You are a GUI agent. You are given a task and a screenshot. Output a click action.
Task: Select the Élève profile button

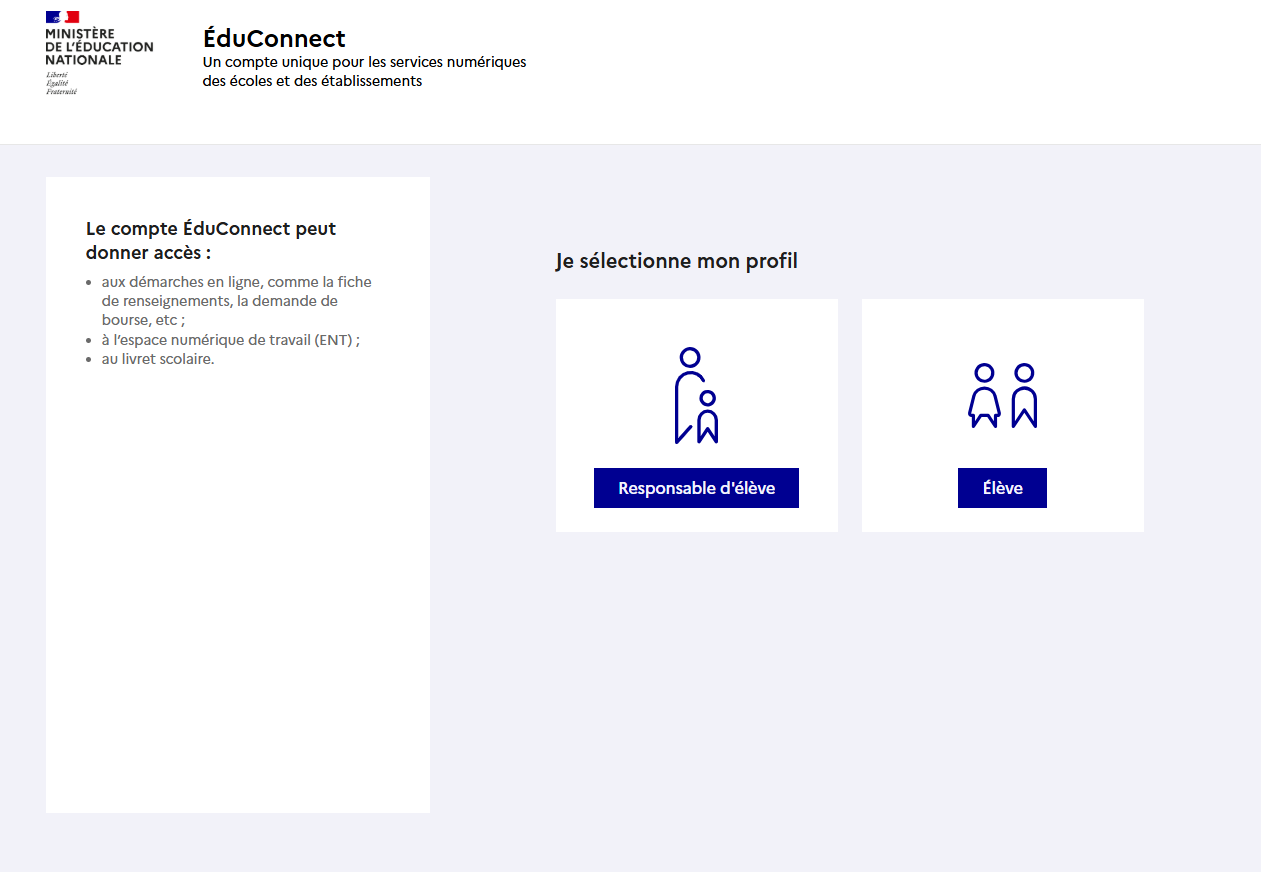click(x=1002, y=488)
